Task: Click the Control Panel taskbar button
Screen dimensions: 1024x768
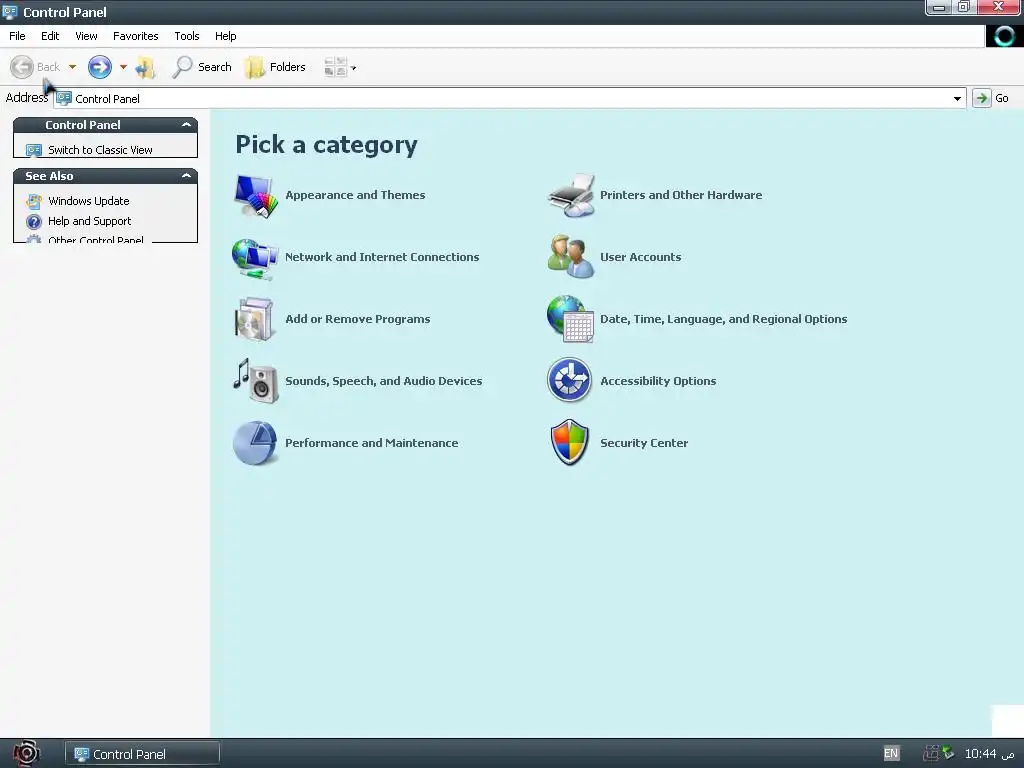Action: point(142,754)
